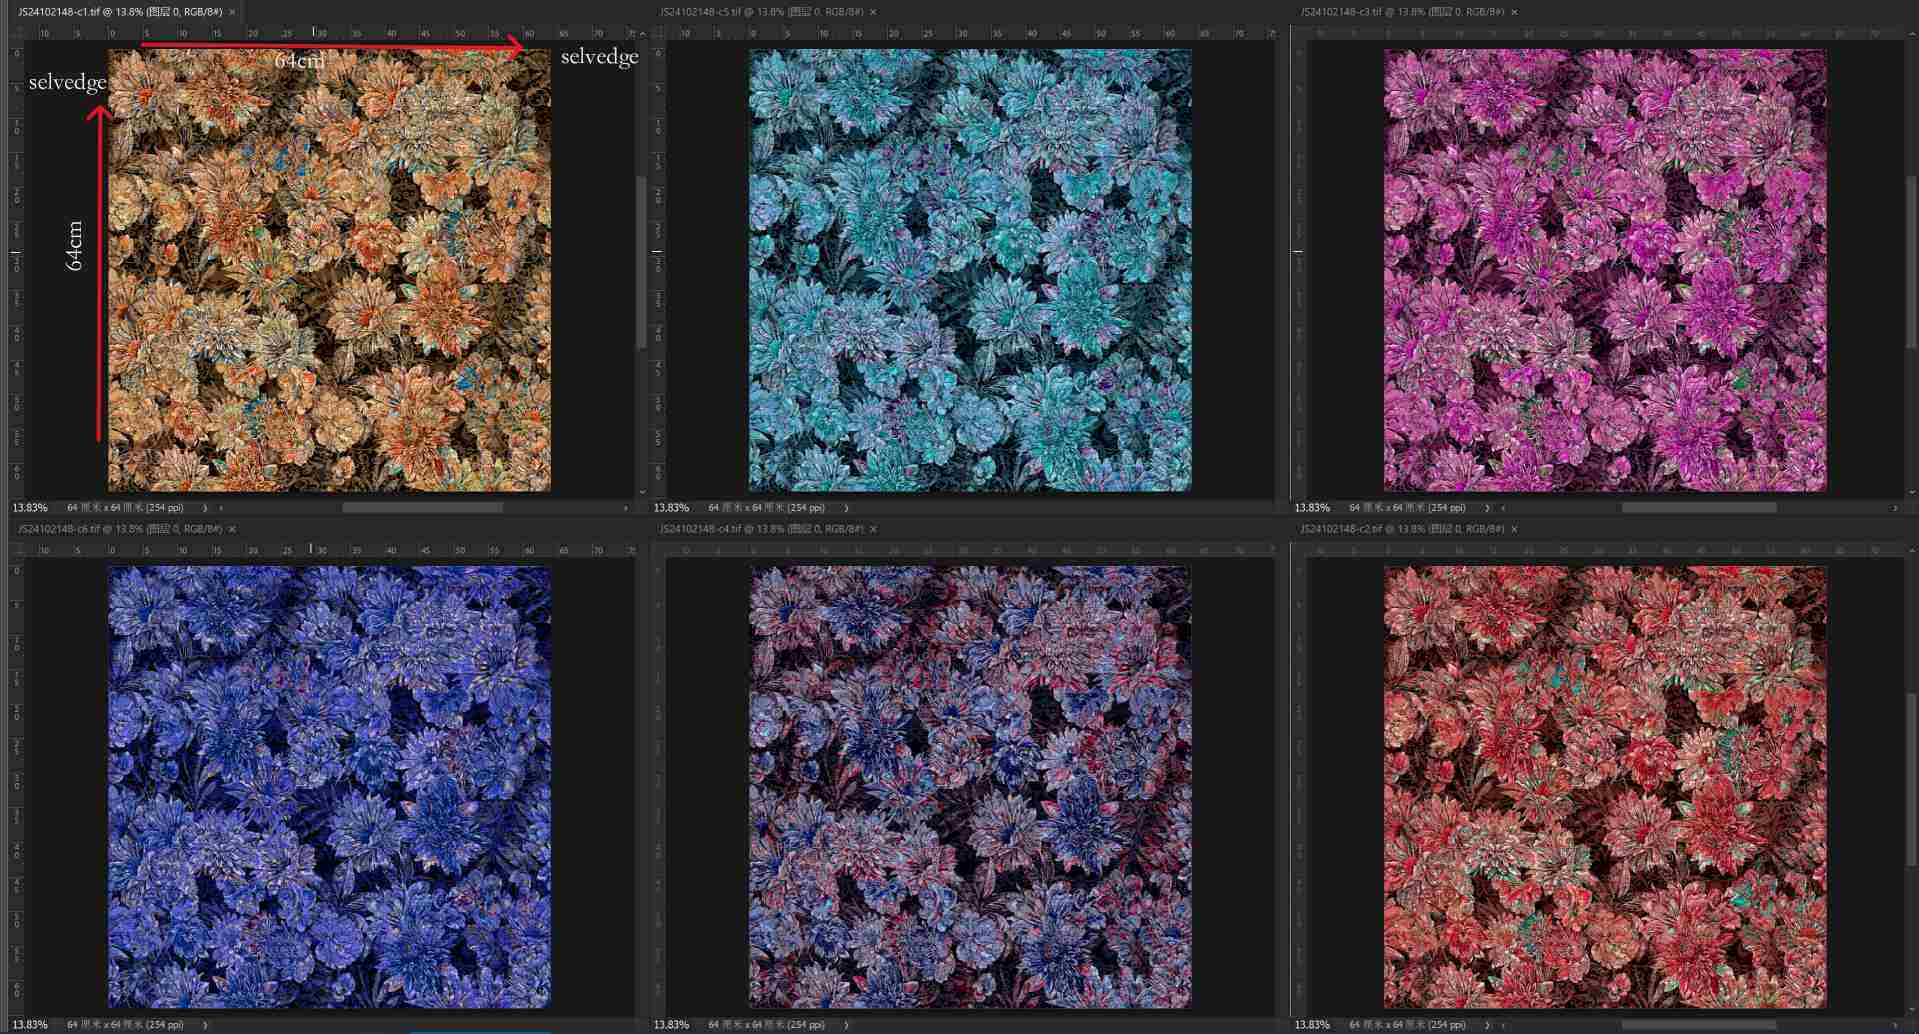Open status bar info arrow in c3.tif window

coord(1487,508)
